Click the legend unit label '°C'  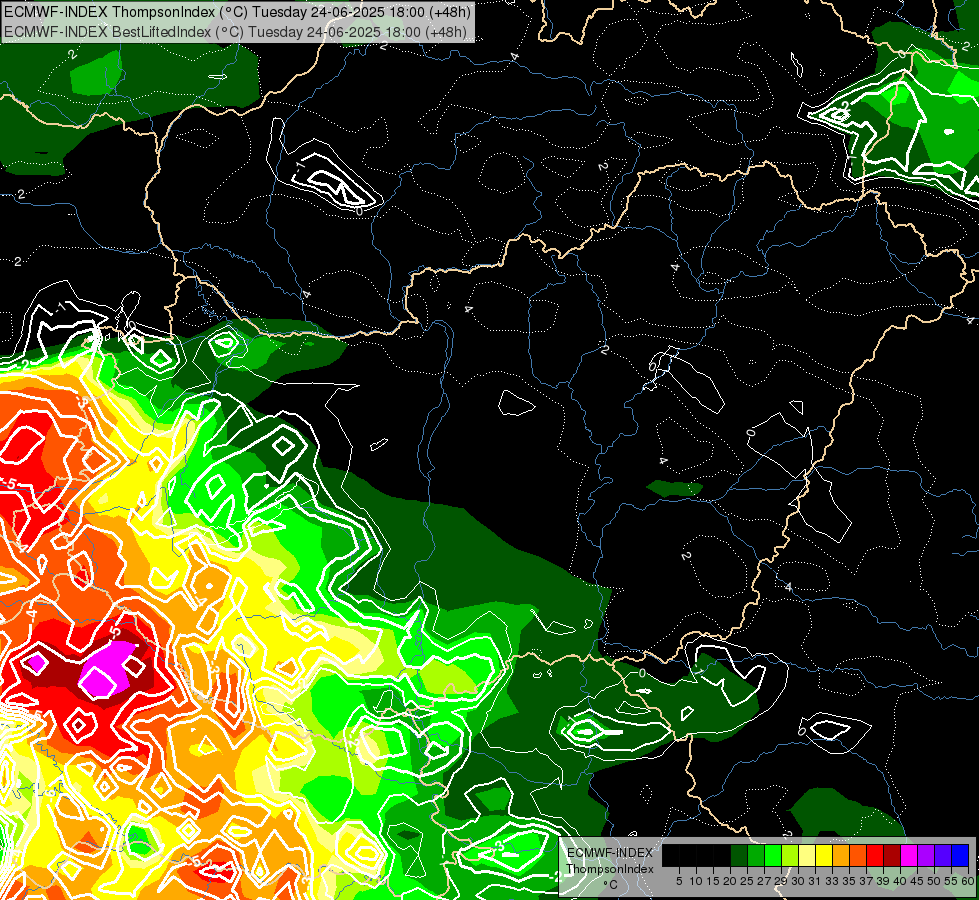click(611, 885)
